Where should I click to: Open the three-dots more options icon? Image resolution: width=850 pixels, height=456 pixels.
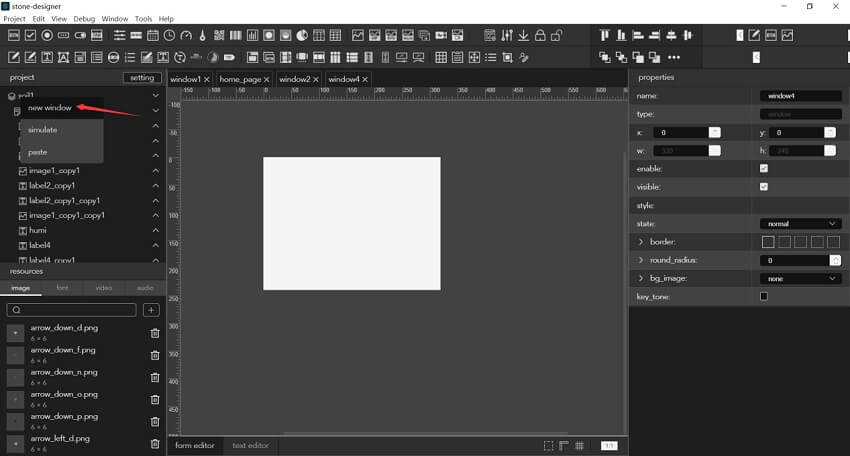674,57
